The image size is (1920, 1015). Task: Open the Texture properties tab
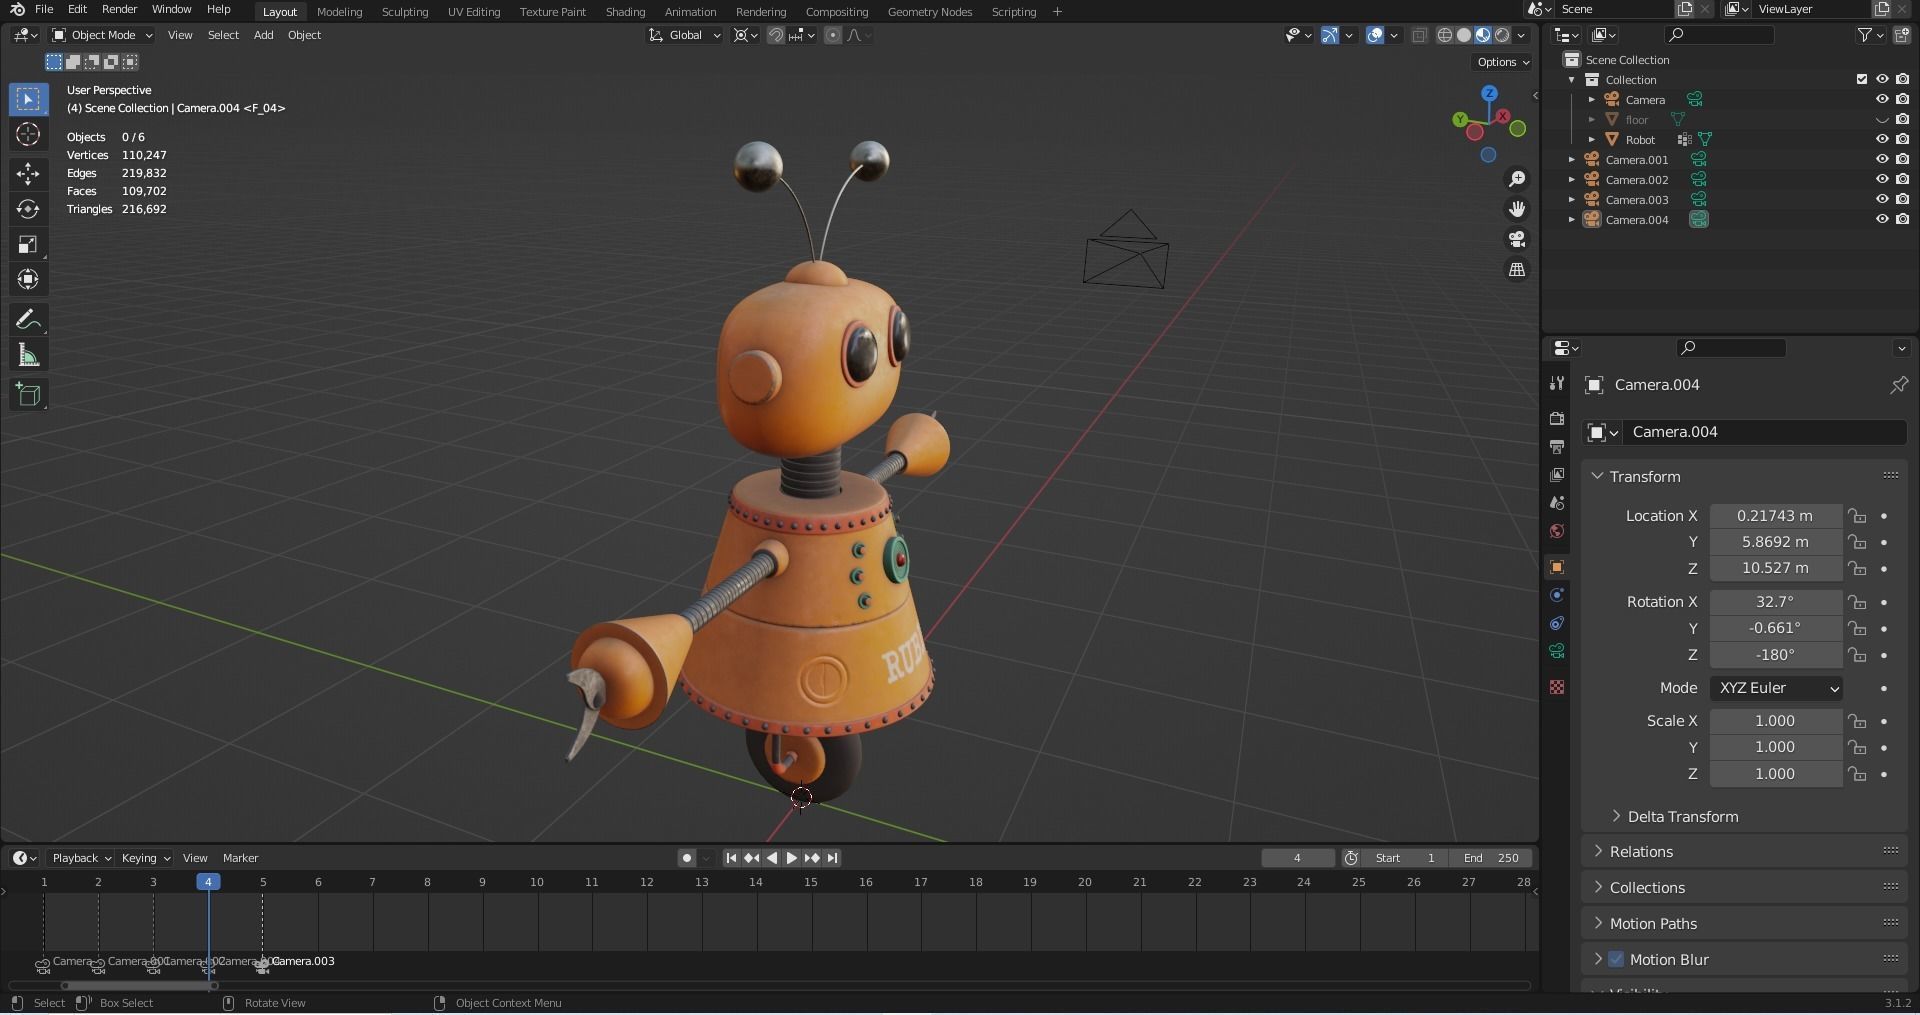(1557, 687)
